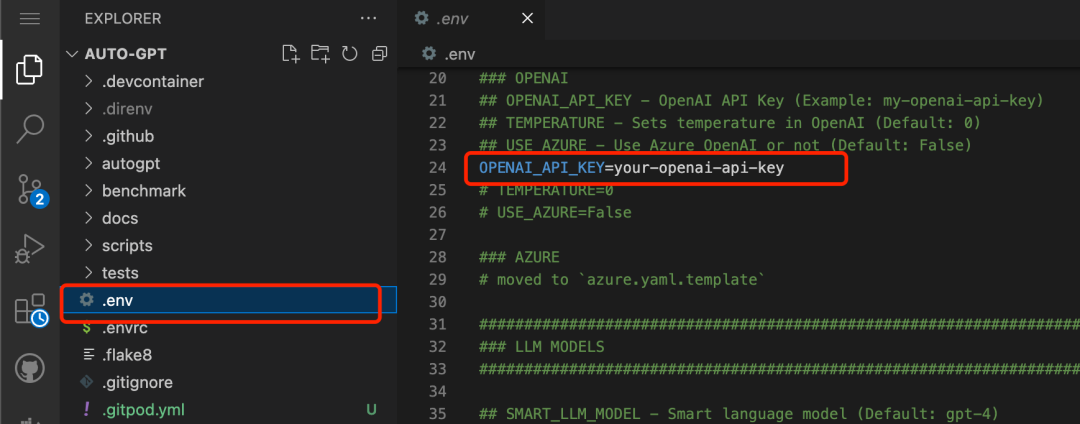
Task: Click line number 30 in gutter
Action: tap(437, 301)
